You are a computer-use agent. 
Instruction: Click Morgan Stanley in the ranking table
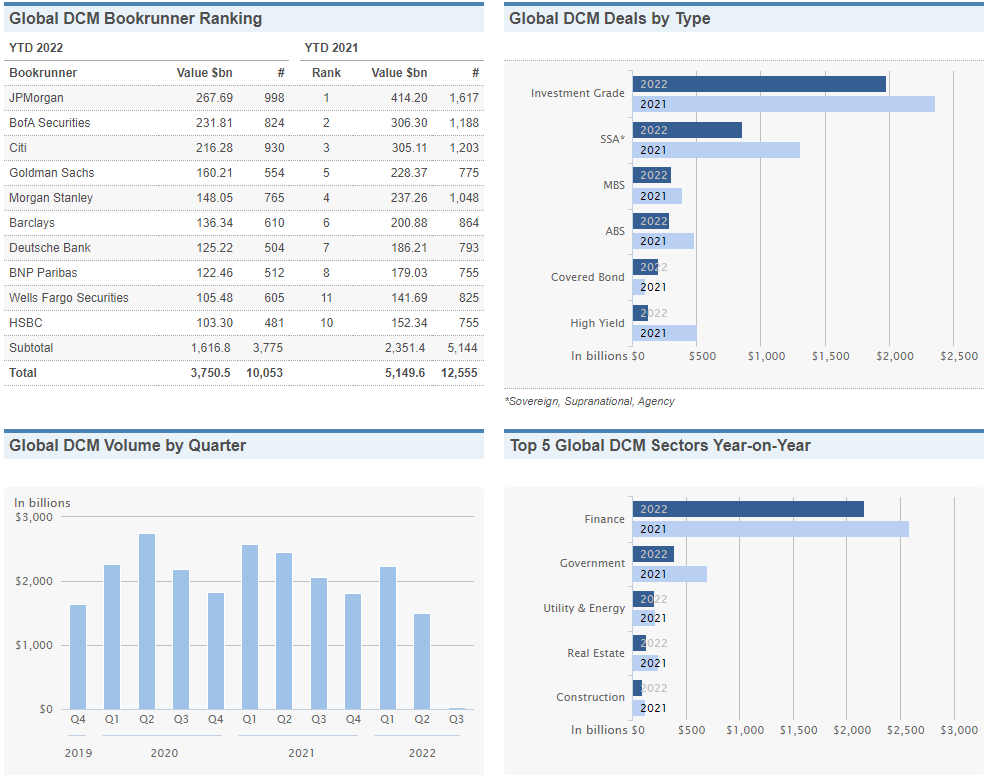tap(51, 198)
